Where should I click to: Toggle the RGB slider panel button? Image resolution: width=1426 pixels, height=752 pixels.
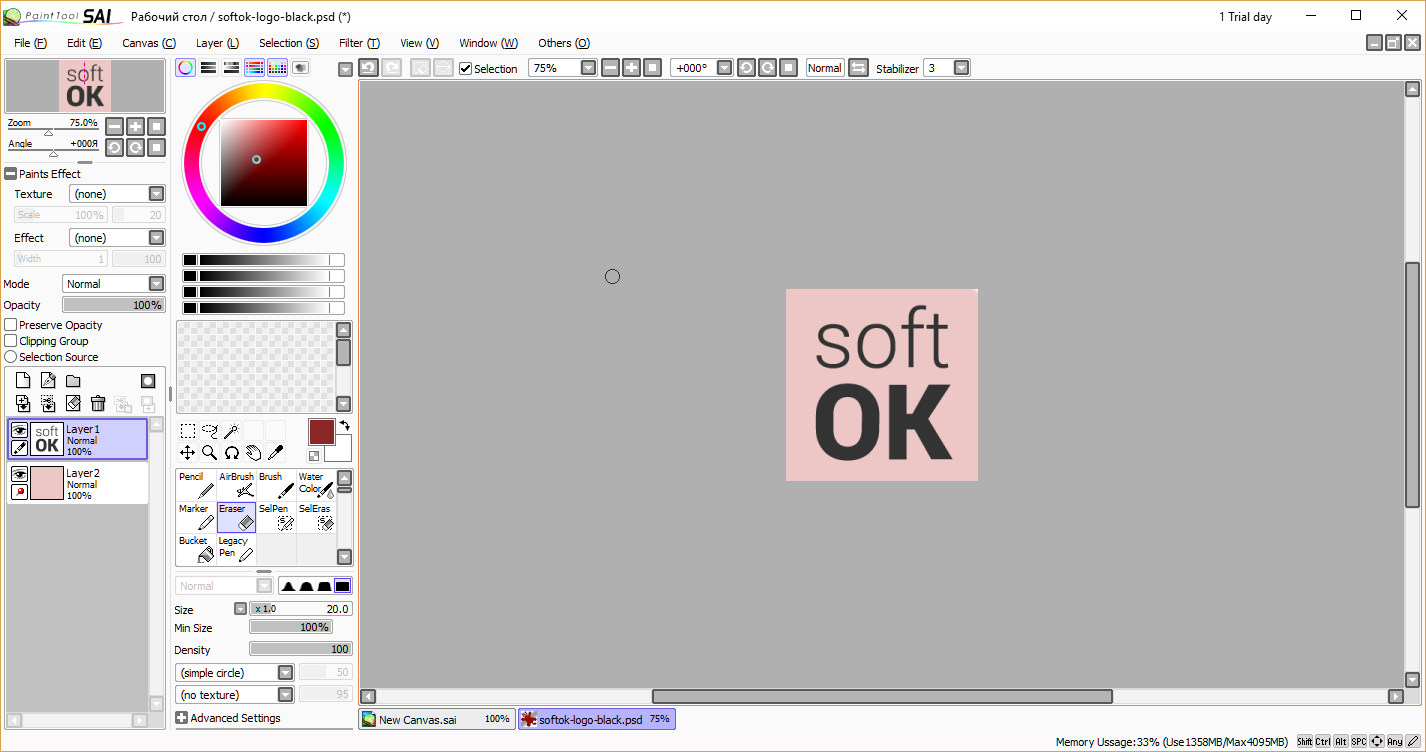(208, 68)
